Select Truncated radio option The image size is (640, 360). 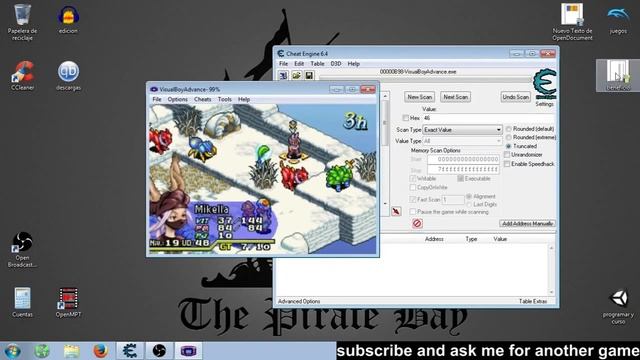509,146
